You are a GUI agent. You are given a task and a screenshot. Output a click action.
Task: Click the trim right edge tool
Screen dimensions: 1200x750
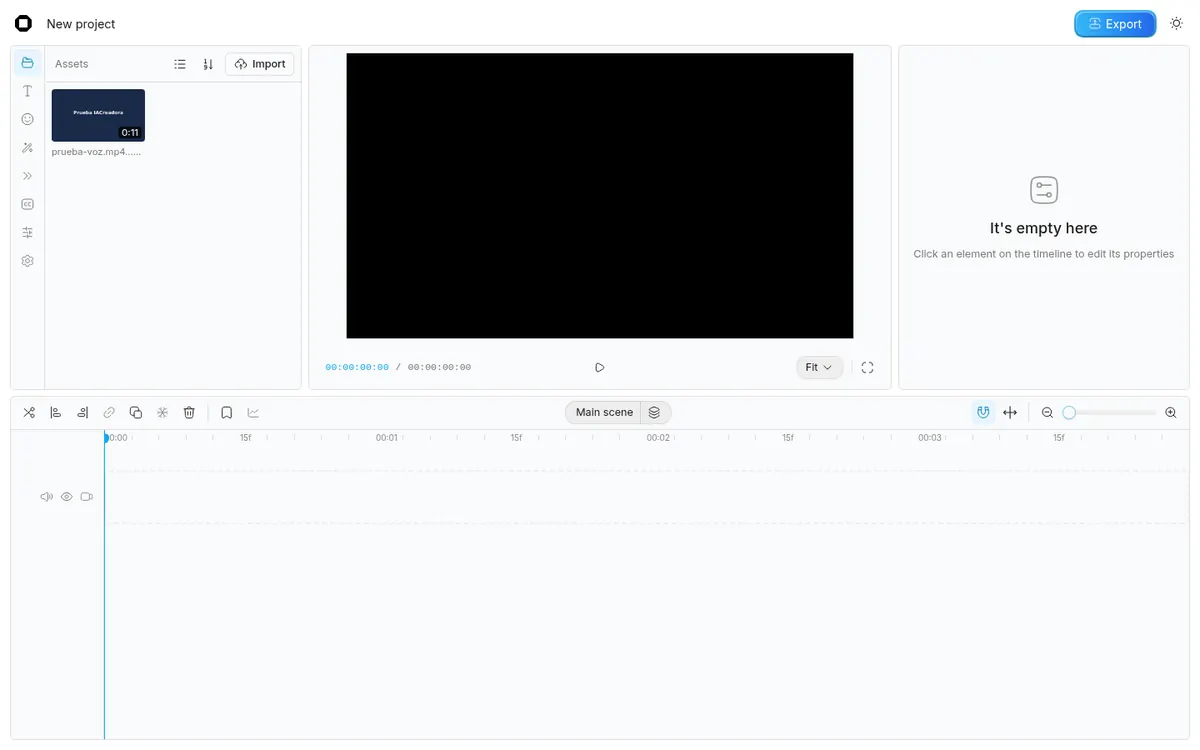[82, 412]
